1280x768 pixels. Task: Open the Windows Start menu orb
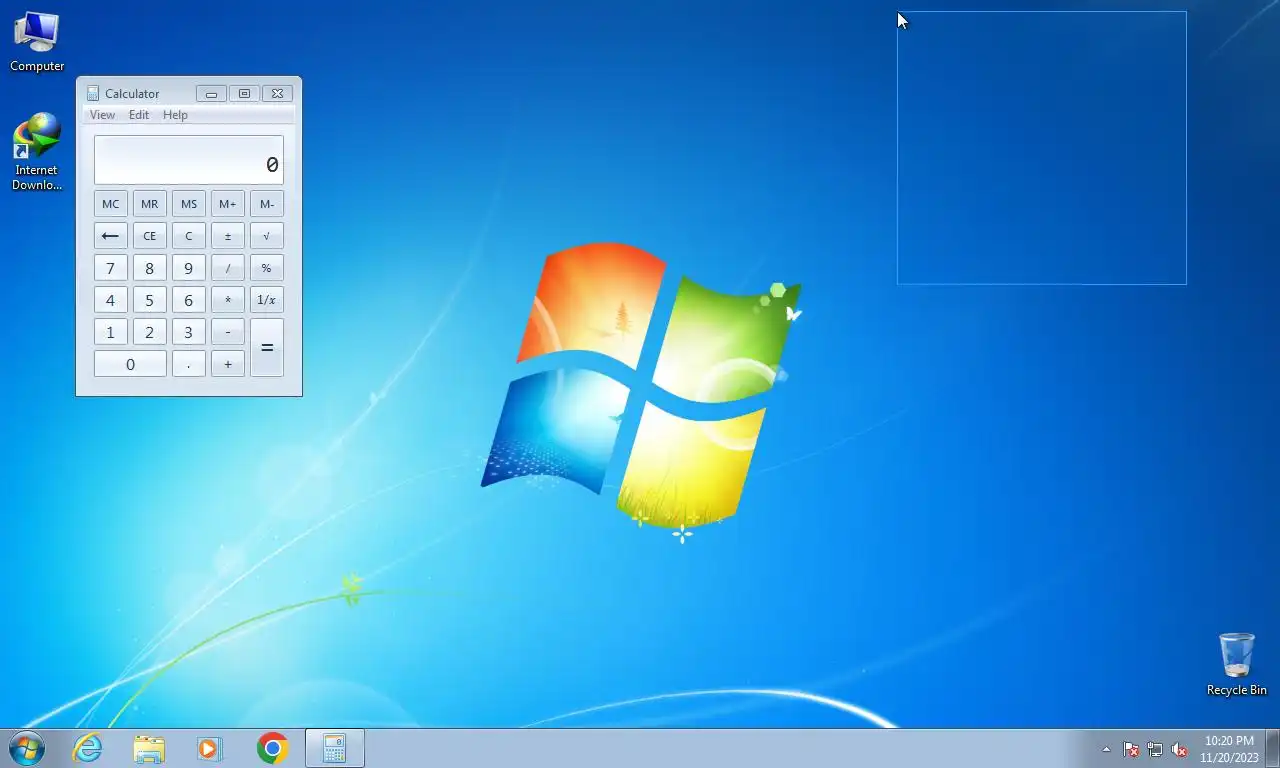coord(27,748)
